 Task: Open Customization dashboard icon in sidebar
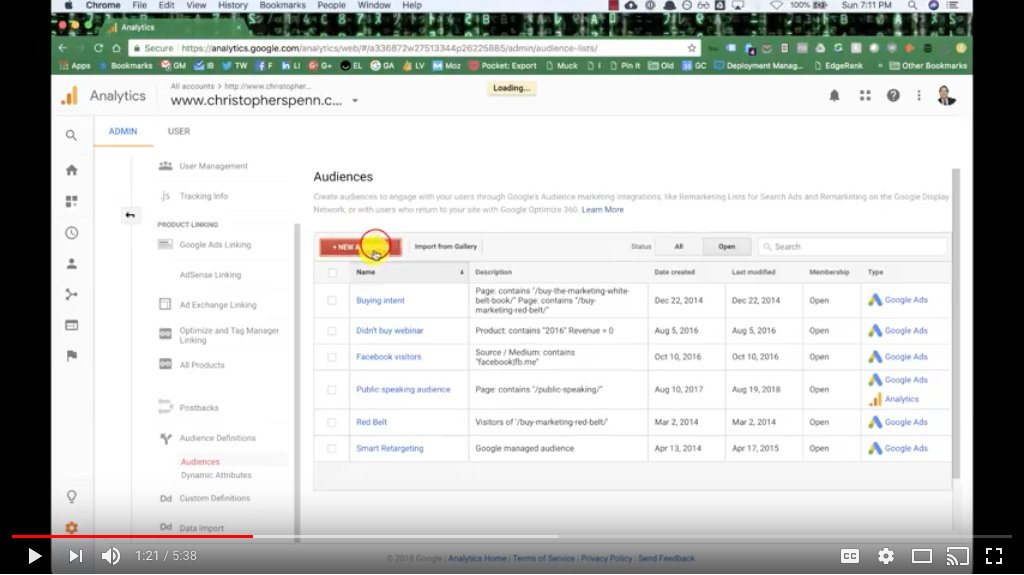72,201
